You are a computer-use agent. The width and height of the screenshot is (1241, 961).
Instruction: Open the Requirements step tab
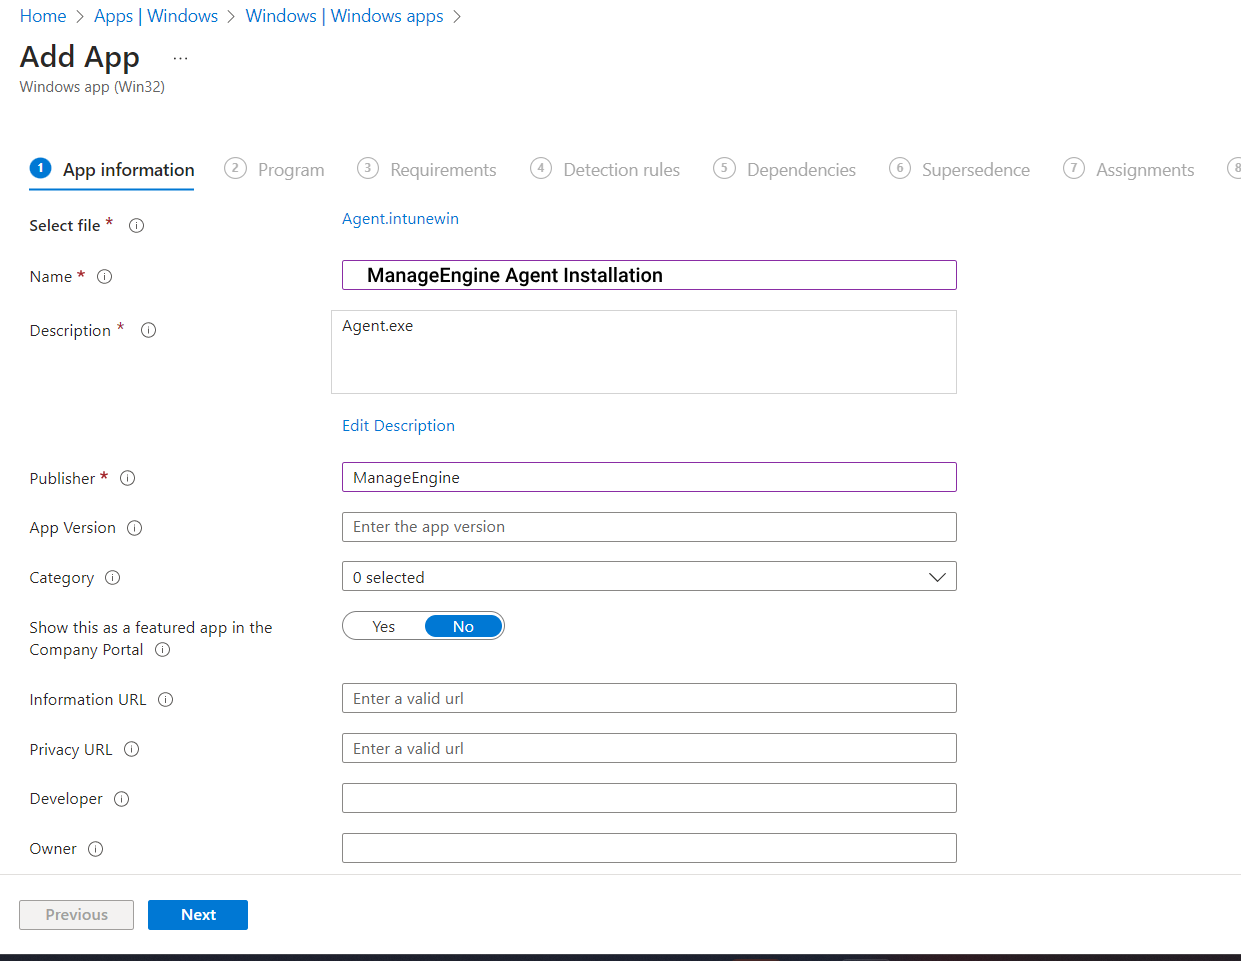427,170
